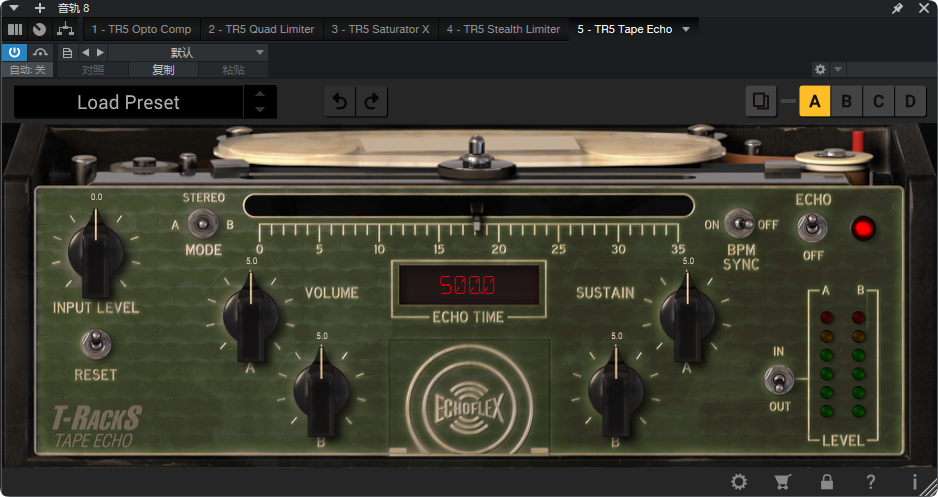Switch to 4 - TR5 Stealth Limiter tab

[503, 29]
